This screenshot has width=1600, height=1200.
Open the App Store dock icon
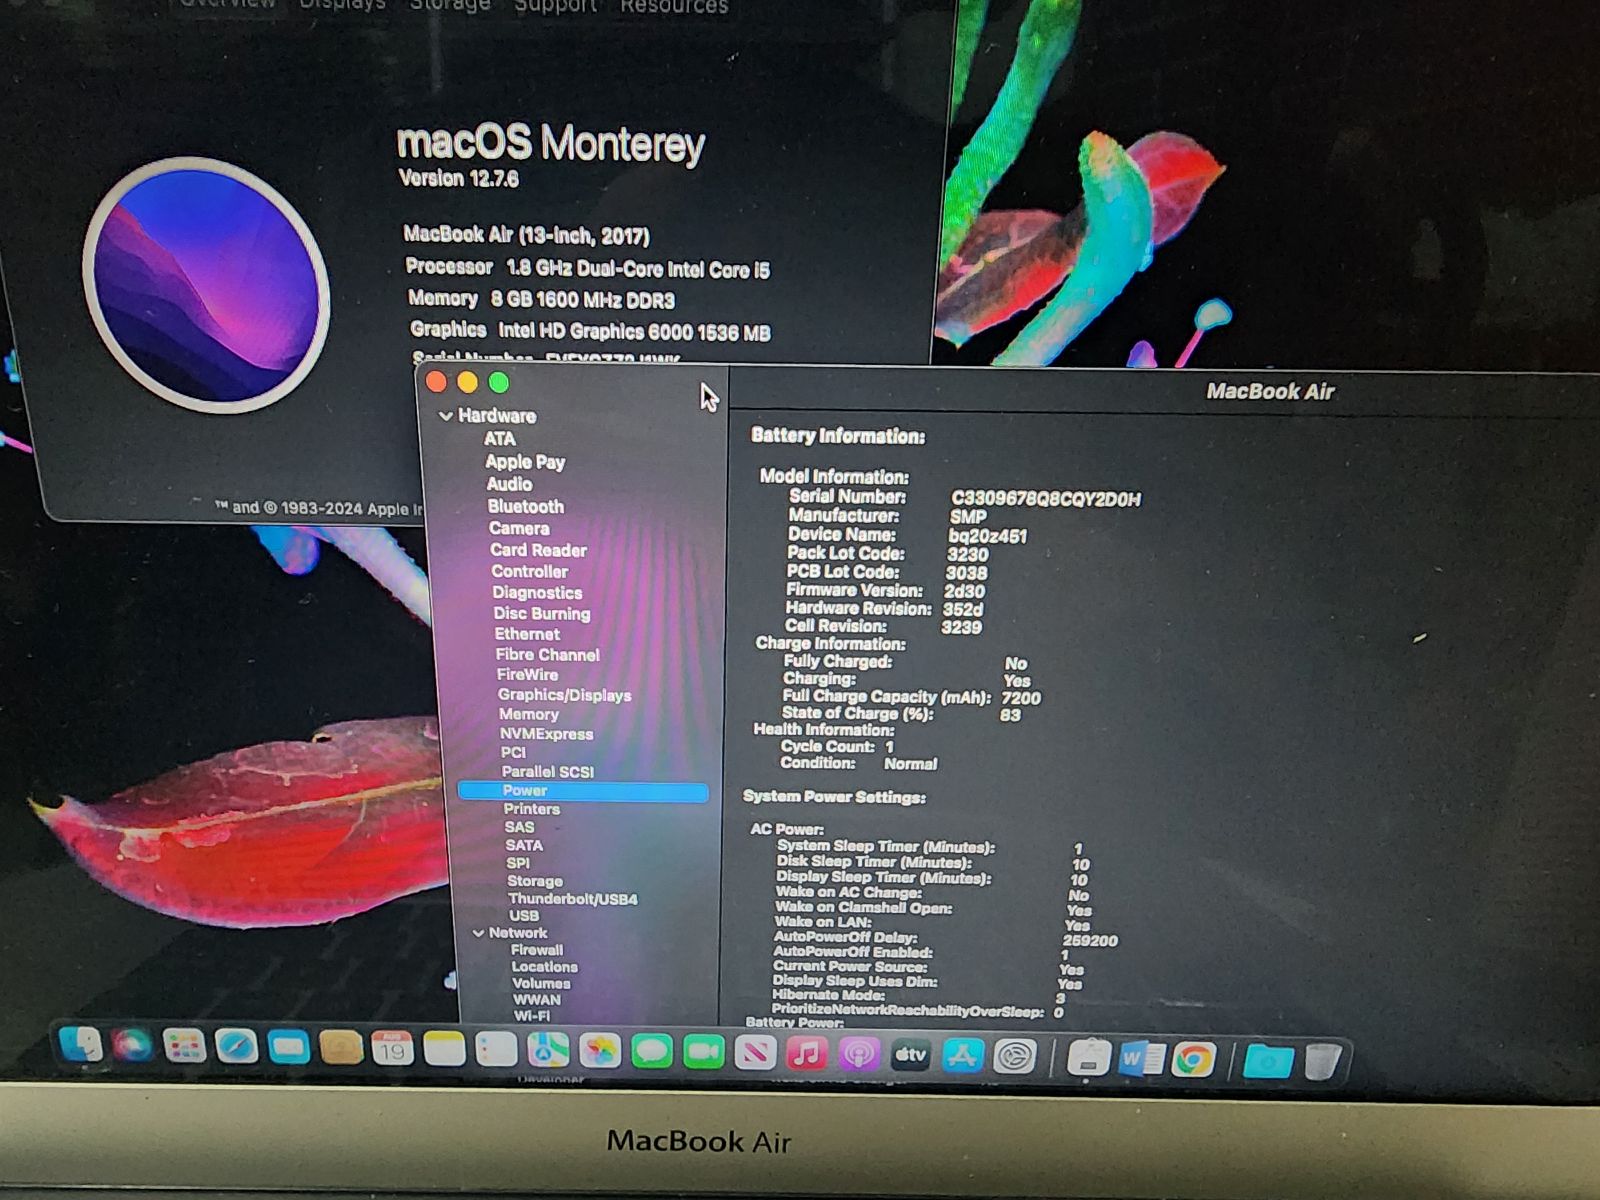click(x=962, y=1056)
